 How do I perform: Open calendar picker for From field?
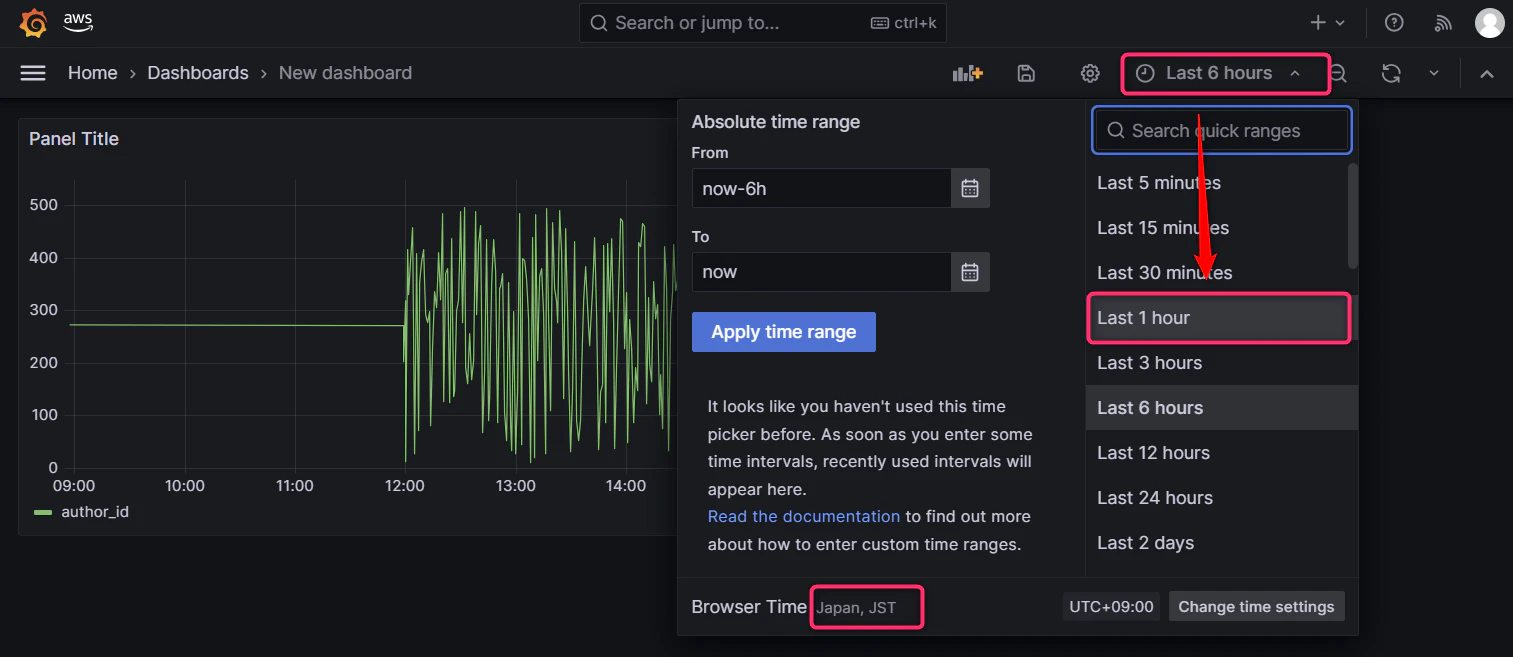[970, 188]
